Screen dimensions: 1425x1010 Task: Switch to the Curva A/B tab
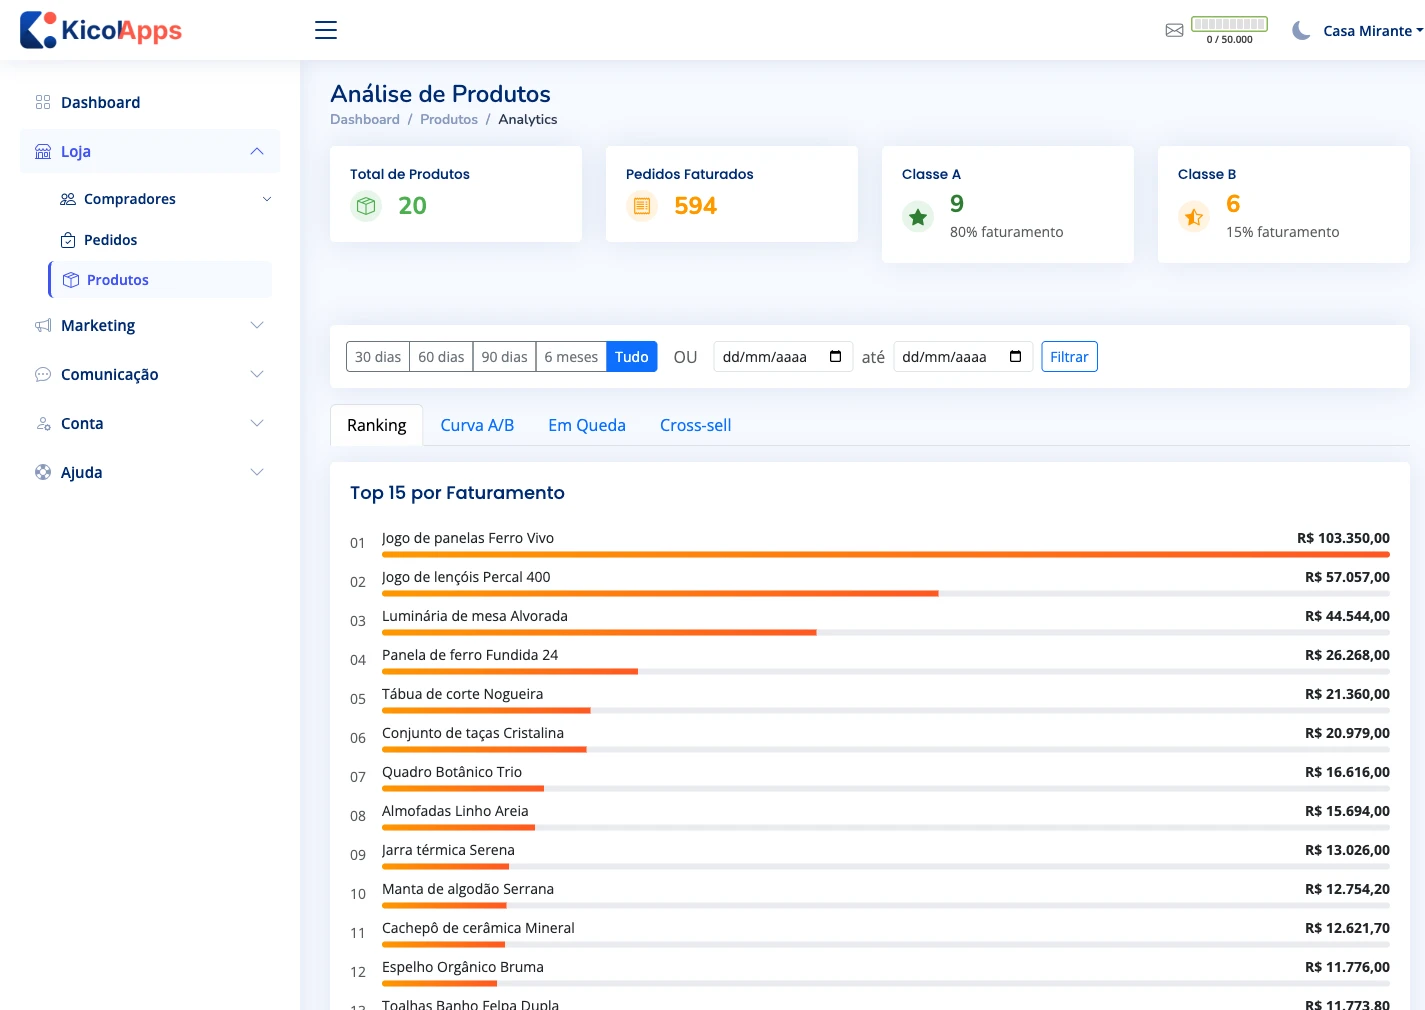pos(477,425)
